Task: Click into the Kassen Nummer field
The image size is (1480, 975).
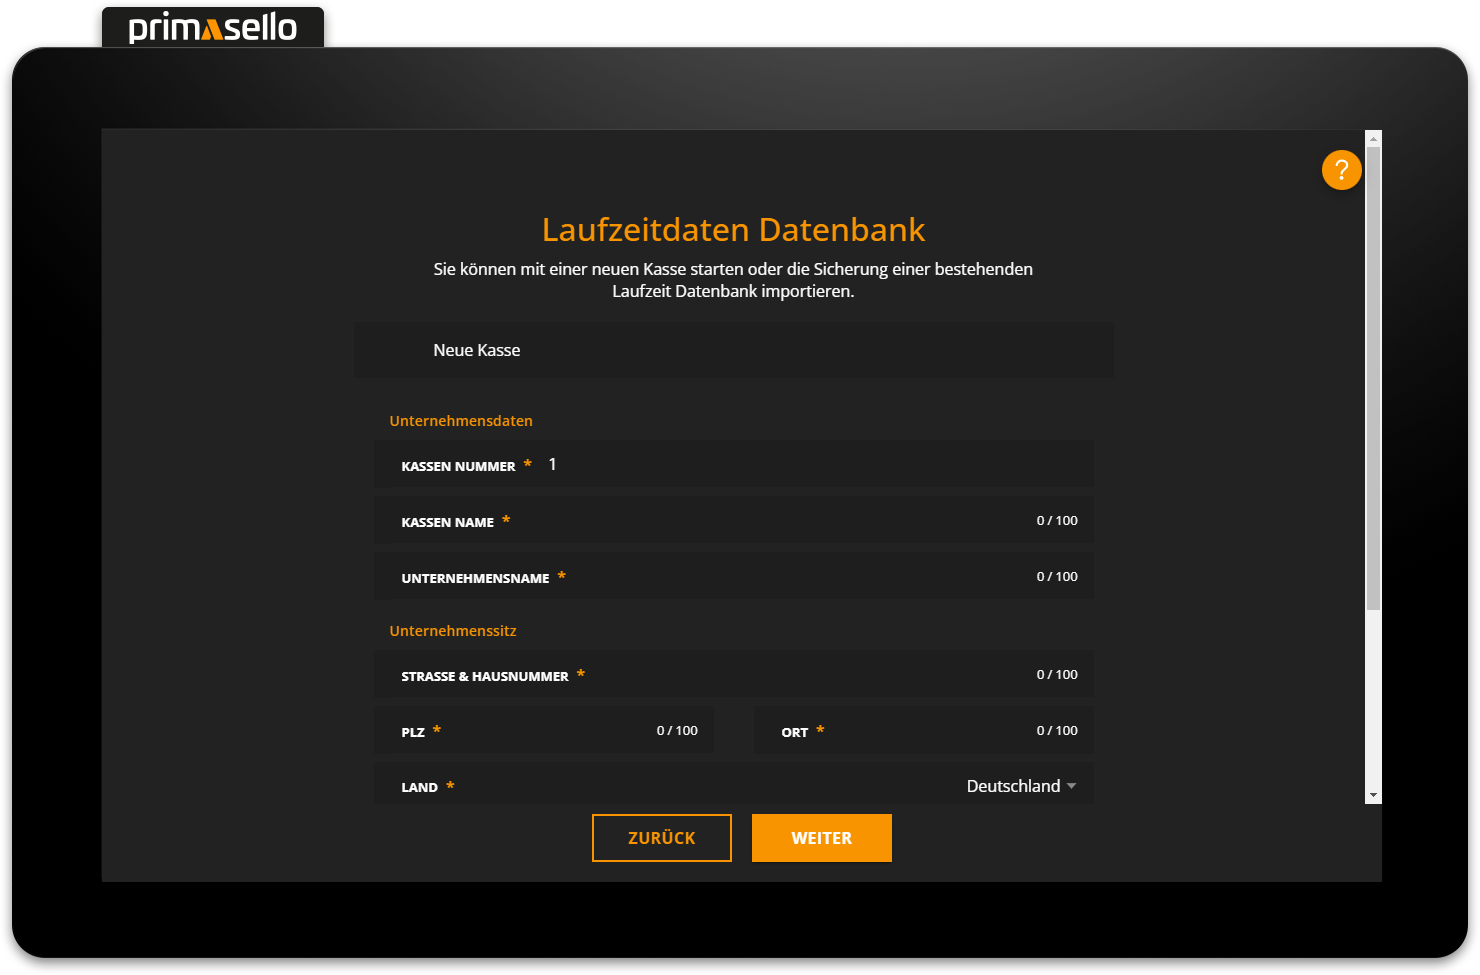Action: (800, 465)
